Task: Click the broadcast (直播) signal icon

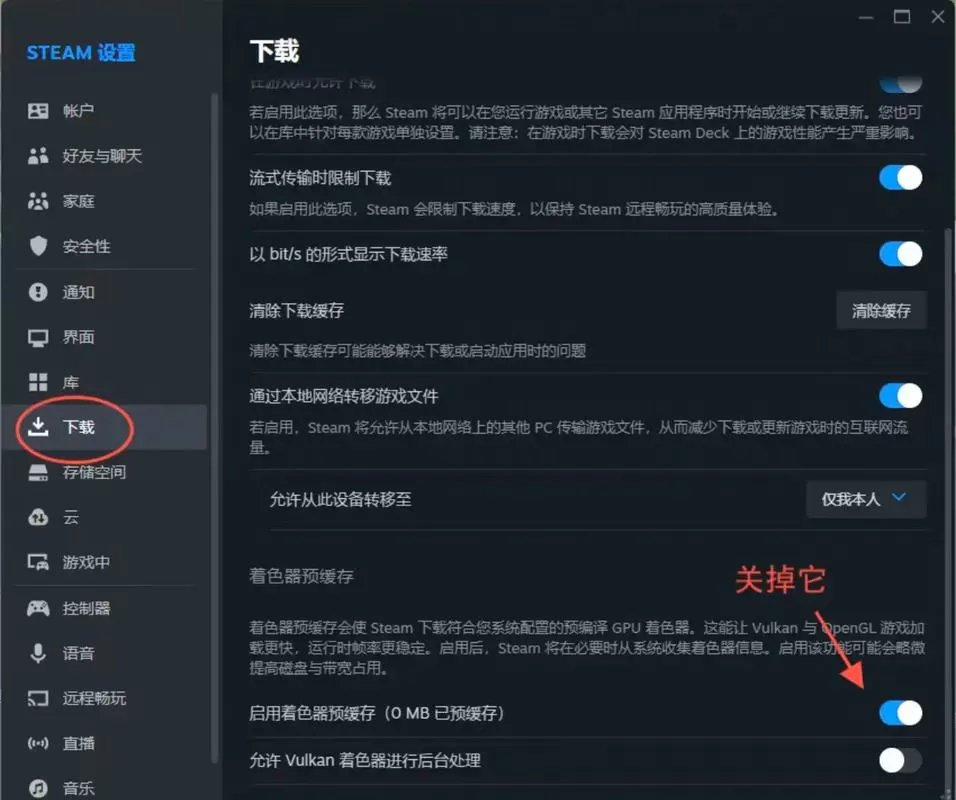Action: 38,743
